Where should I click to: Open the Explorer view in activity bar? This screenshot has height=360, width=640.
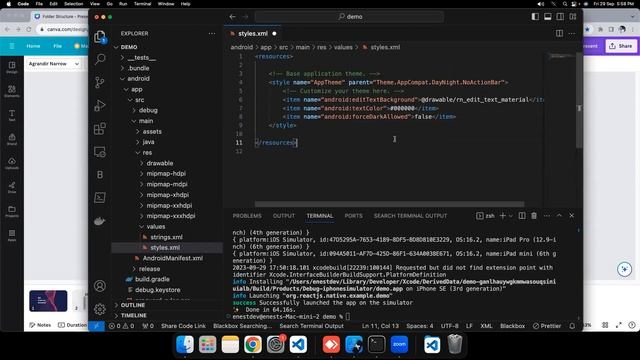(100, 37)
